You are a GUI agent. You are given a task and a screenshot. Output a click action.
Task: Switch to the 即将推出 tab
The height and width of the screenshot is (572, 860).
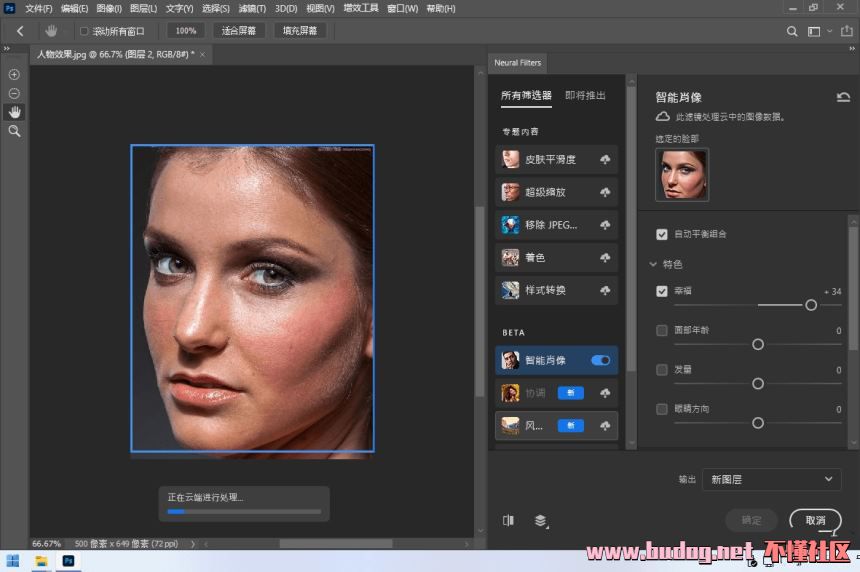point(585,95)
